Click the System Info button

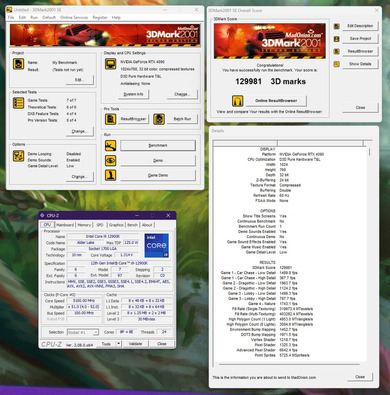pos(133,94)
